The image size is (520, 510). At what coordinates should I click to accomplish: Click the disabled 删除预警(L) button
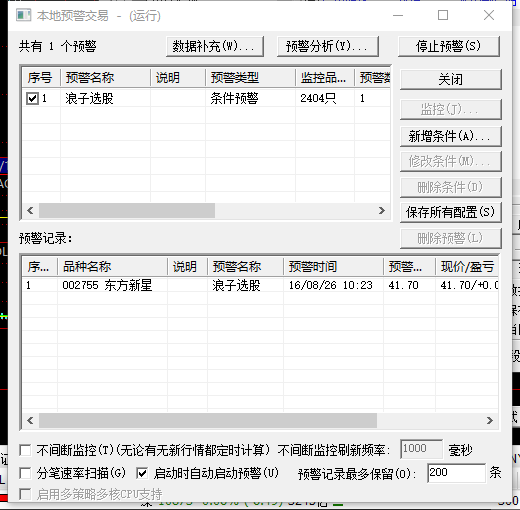[x=451, y=238]
